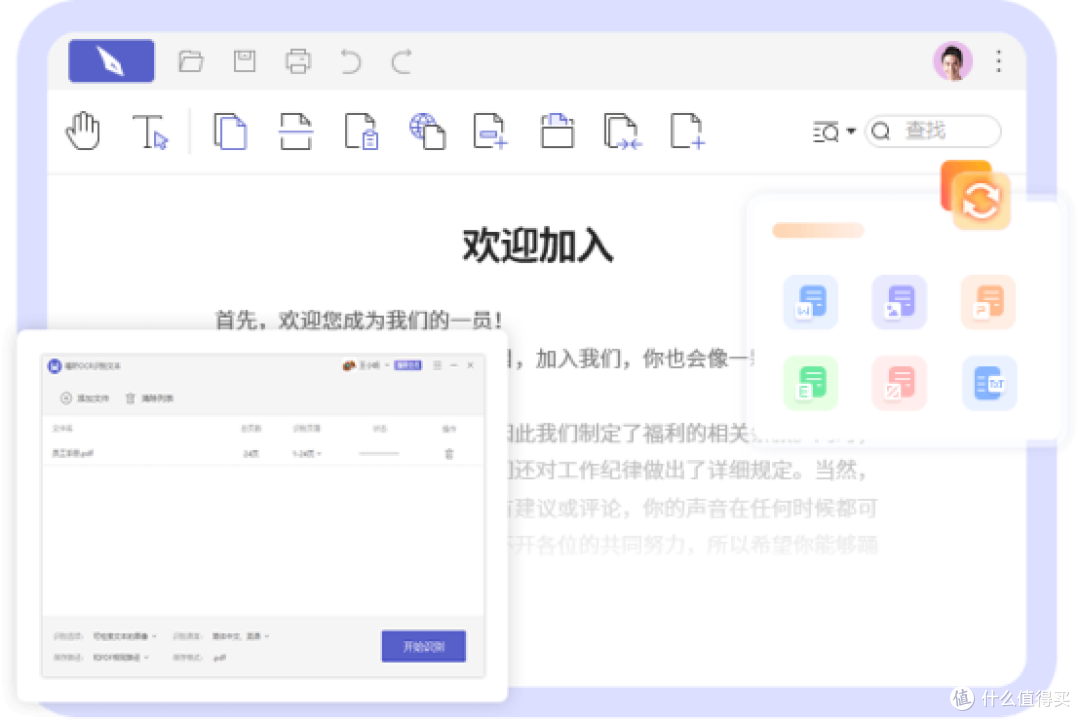Choose the purple image conversion icon
Image resolution: width=1080 pixels, height=721 pixels.
click(899, 302)
